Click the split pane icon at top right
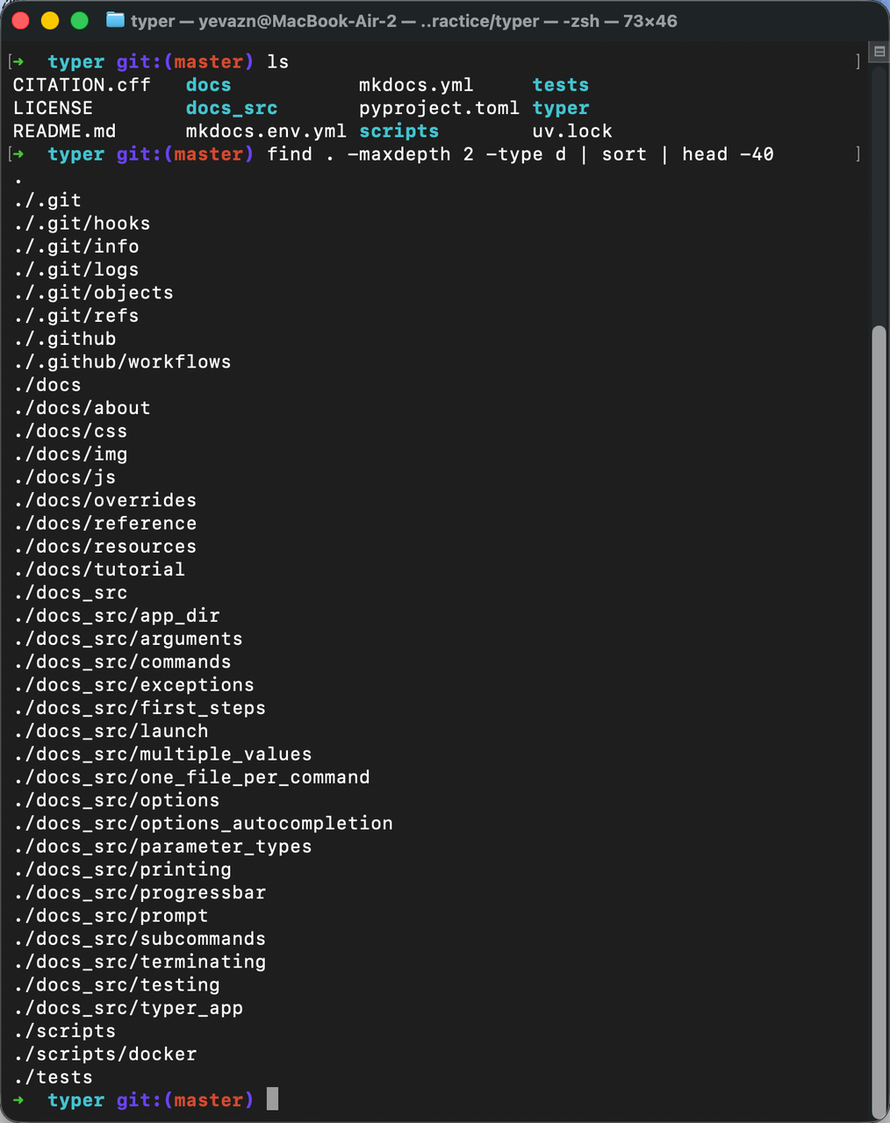Image resolution: width=890 pixels, height=1123 pixels. [x=879, y=52]
